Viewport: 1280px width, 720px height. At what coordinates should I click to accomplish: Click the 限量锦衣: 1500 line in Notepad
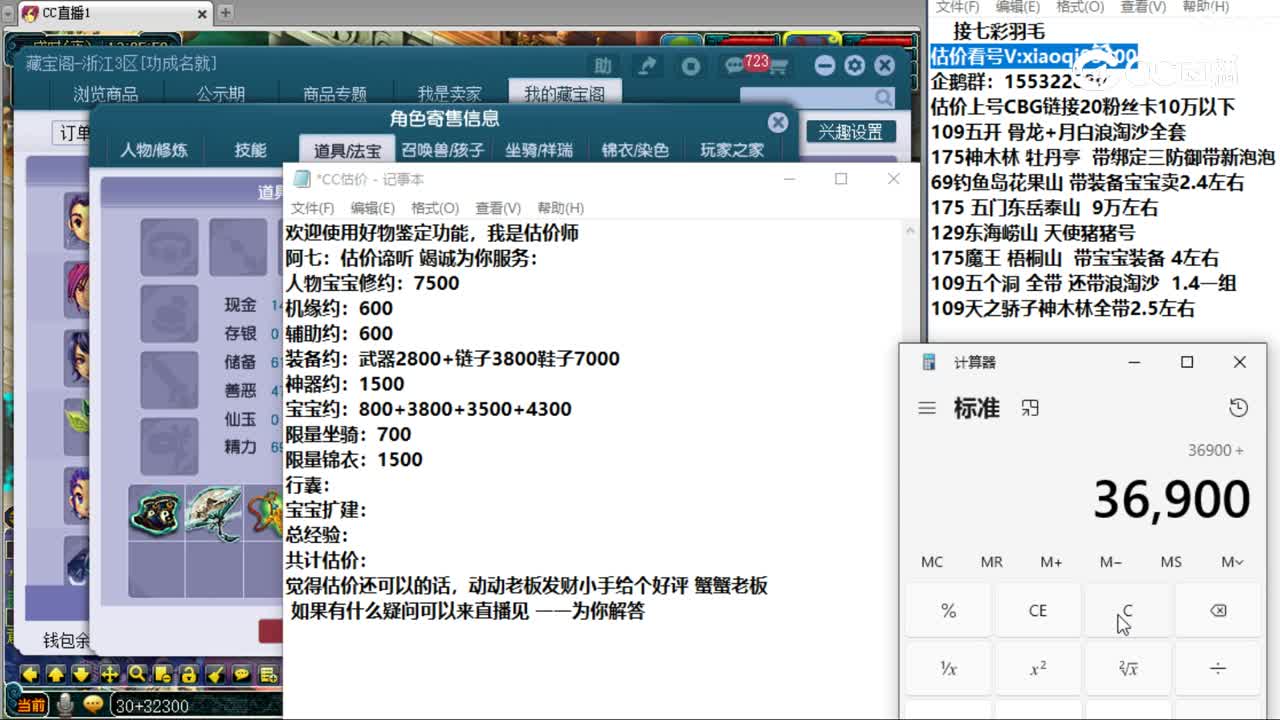pos(354,459)
